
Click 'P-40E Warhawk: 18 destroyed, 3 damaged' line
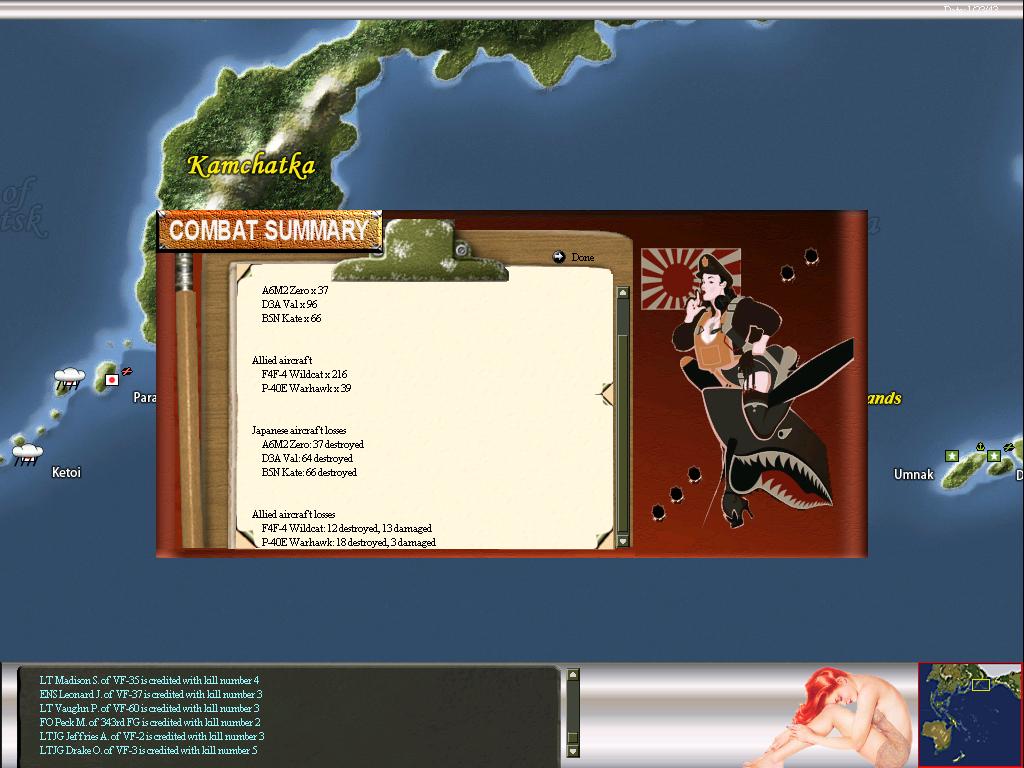pos(349,543)
